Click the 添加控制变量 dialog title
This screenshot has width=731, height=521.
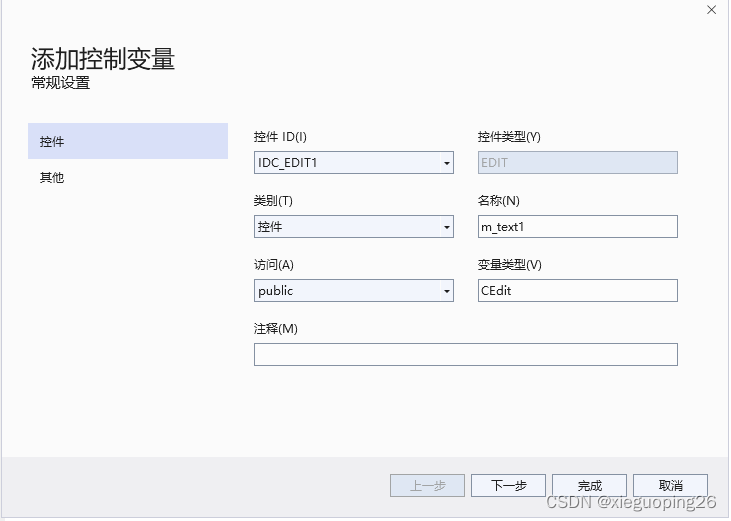pyautogui.click(x=103, y=59)
